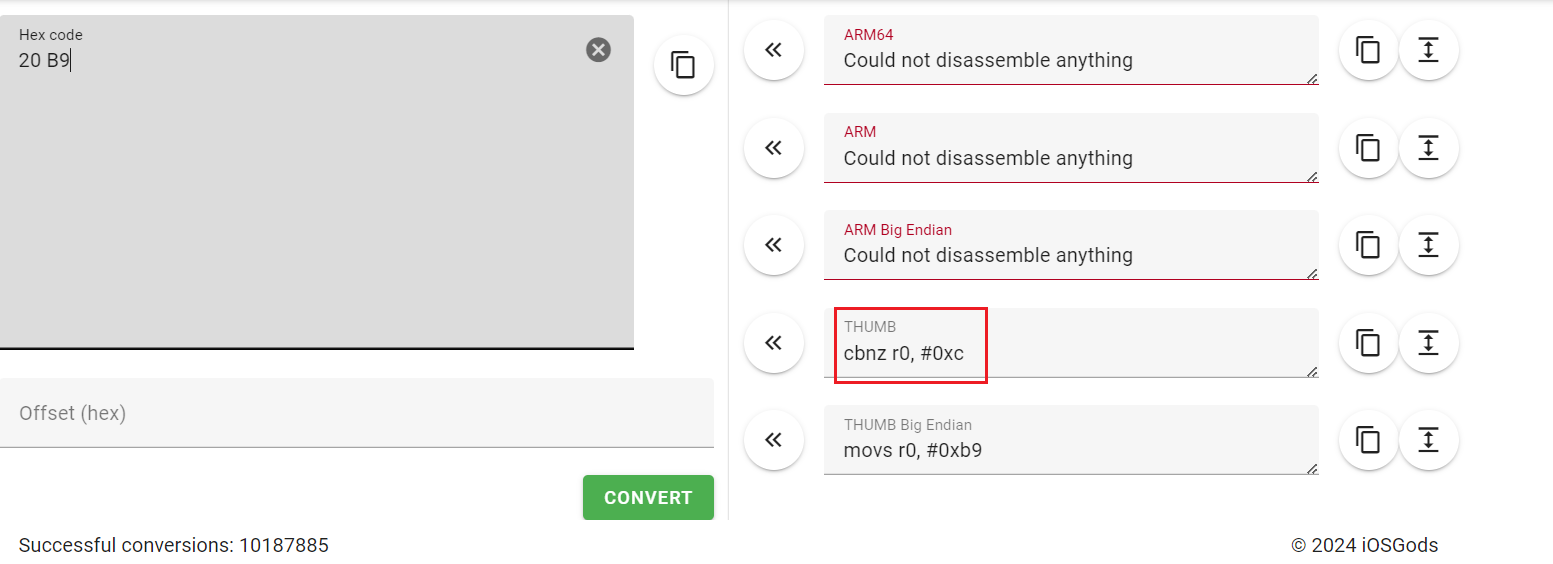Copy the Hex code contents
This screenshot has width=1553, height=564.
click(683, 65)
